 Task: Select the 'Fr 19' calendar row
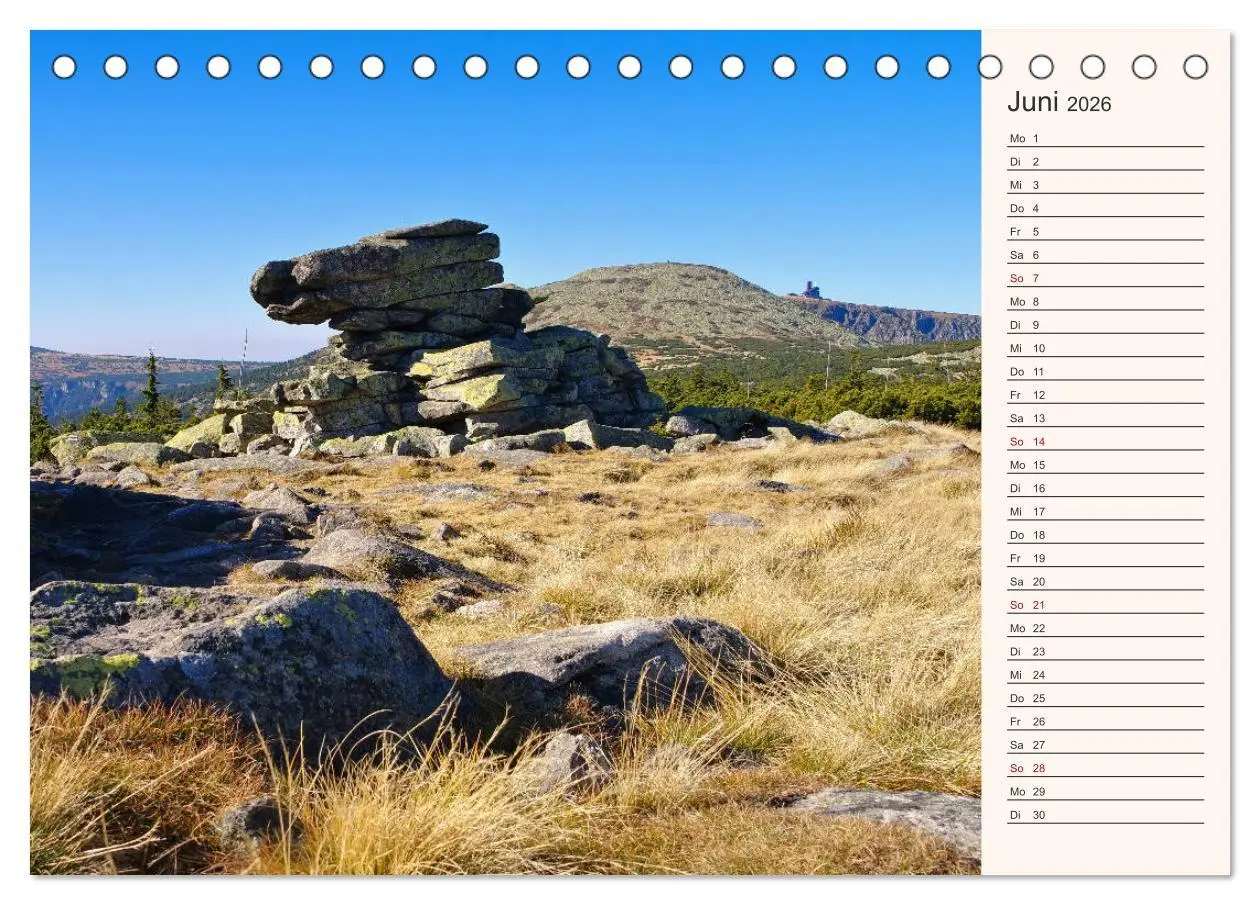click(1105, 558)
